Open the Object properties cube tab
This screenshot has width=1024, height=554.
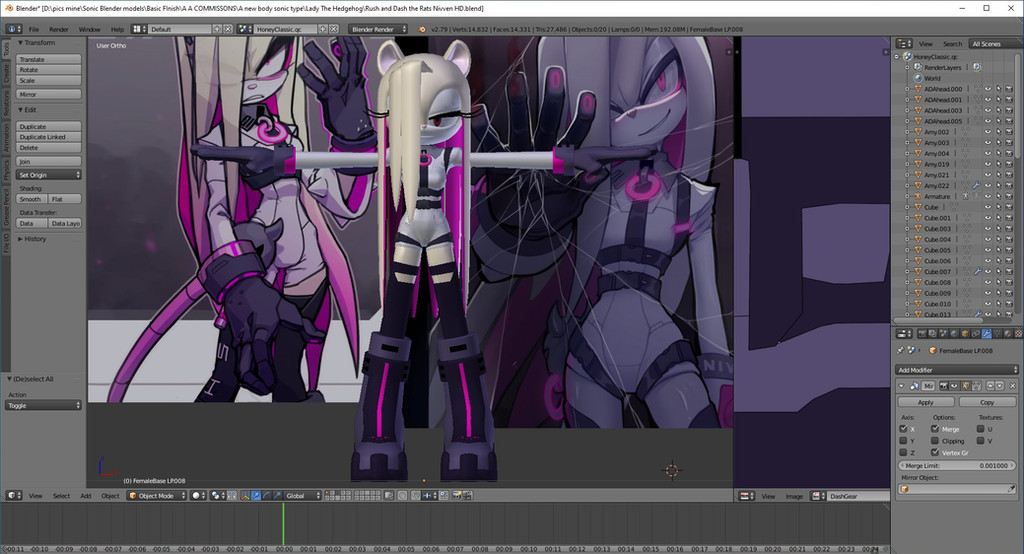[965, 333]
